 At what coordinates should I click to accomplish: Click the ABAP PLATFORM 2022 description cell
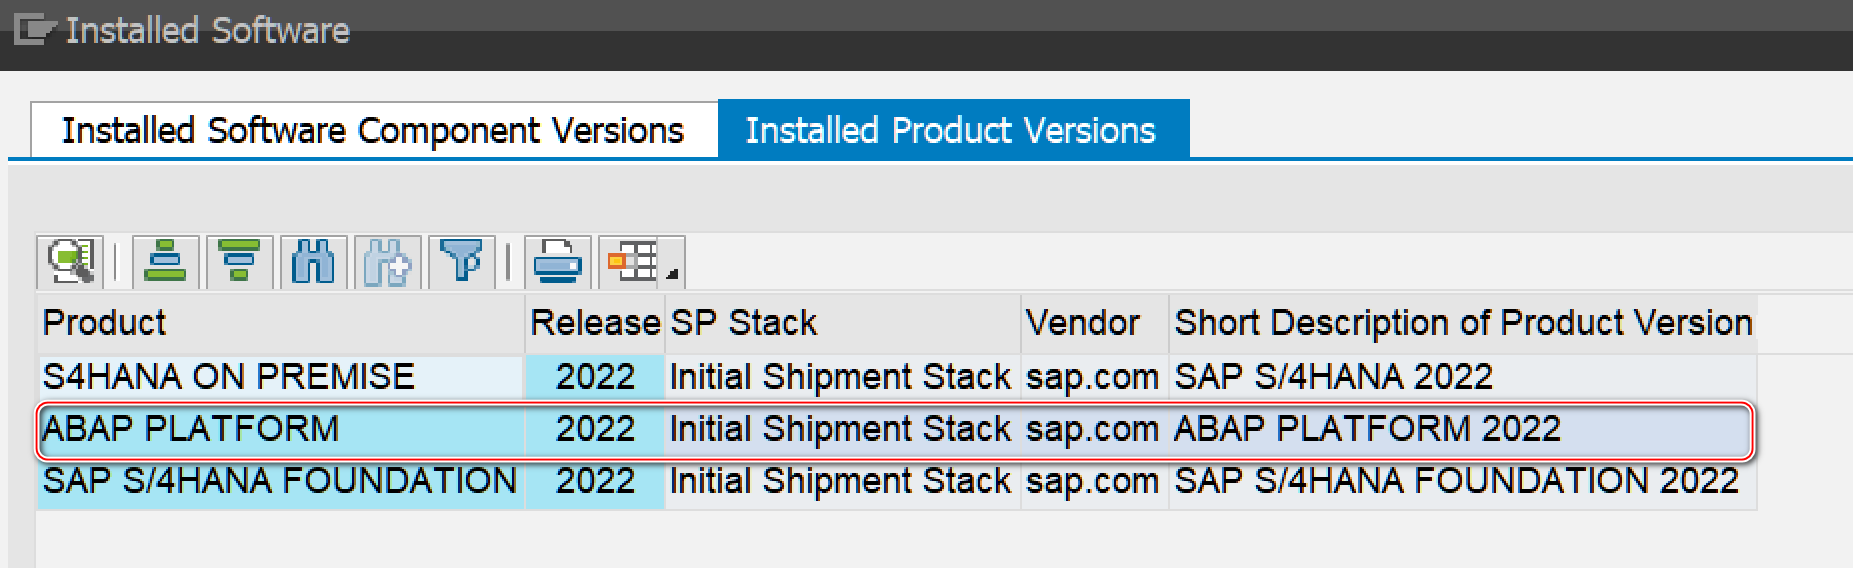(1367, 429)
